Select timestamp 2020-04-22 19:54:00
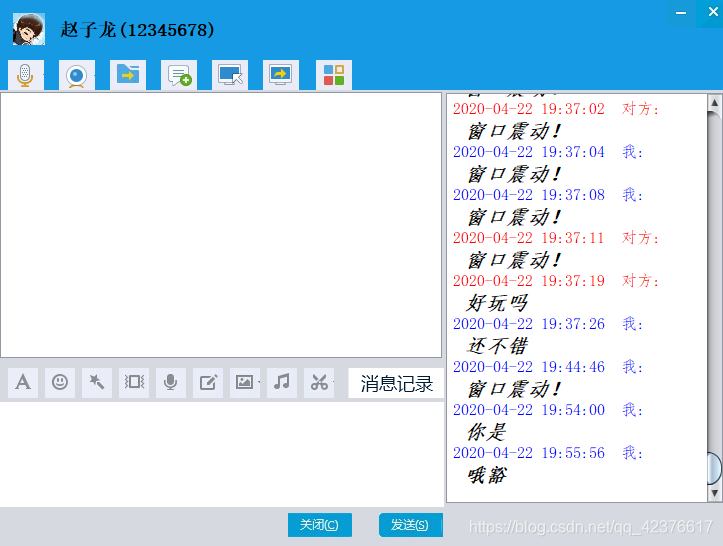 [528, 410]
